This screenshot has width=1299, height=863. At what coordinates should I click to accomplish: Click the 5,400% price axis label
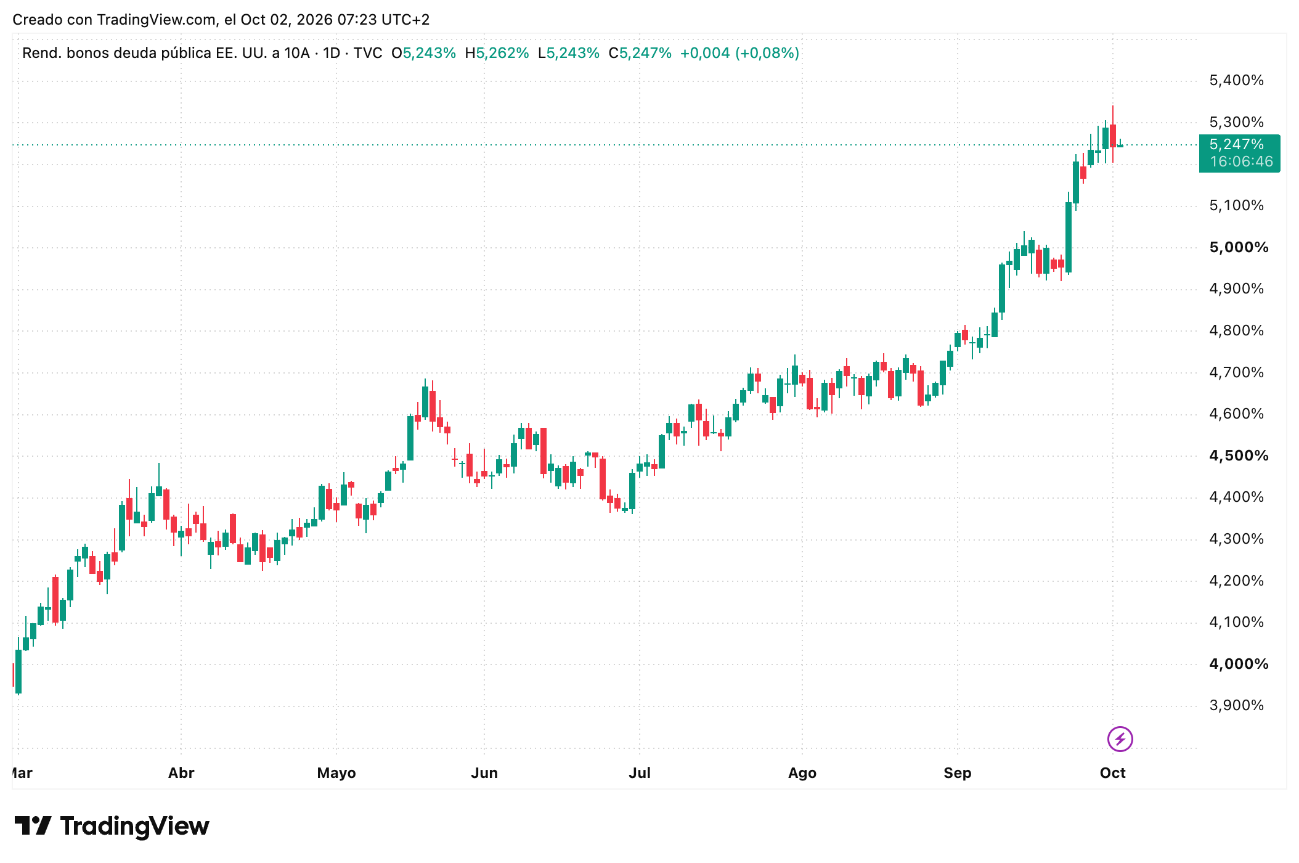(x=1236, y=80)
